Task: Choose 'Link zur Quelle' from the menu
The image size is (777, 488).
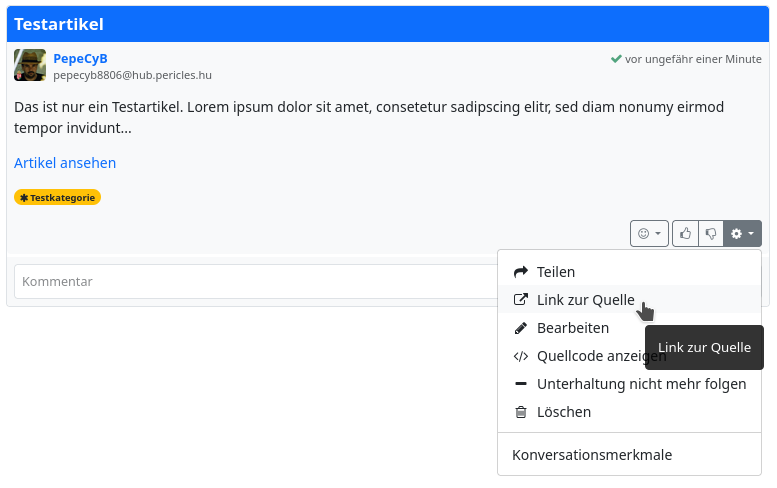Action: [x=585, y=299]
